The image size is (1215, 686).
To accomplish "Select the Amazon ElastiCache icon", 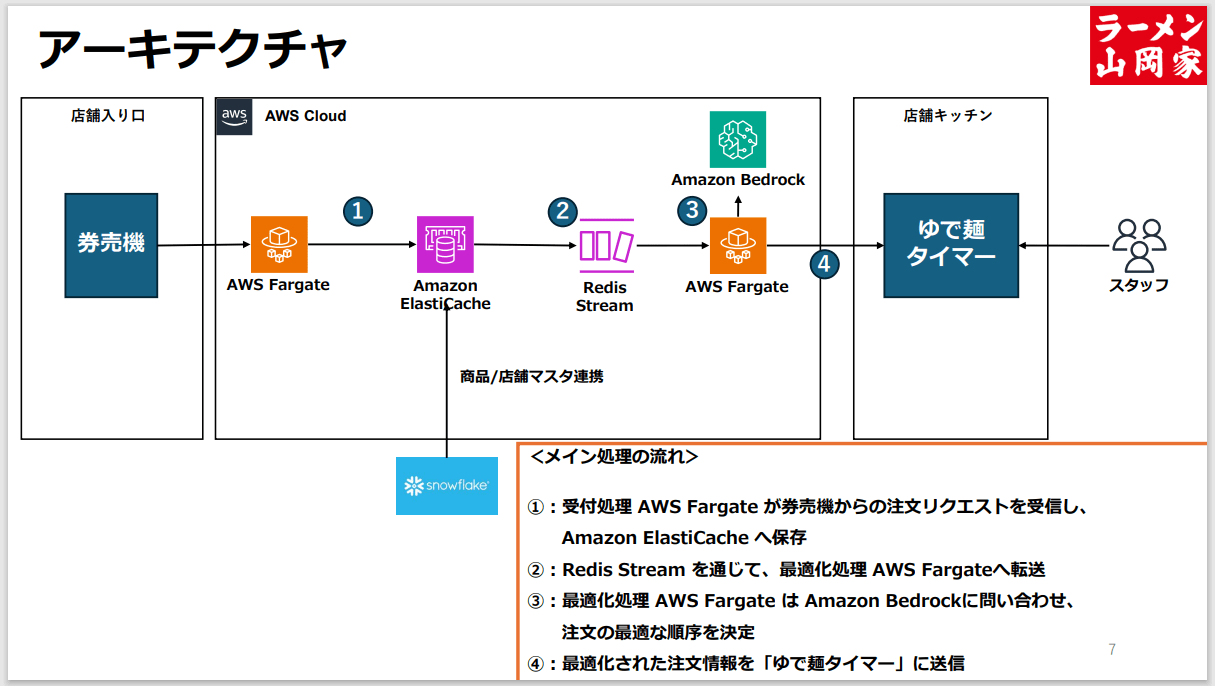I will (445, 244).
